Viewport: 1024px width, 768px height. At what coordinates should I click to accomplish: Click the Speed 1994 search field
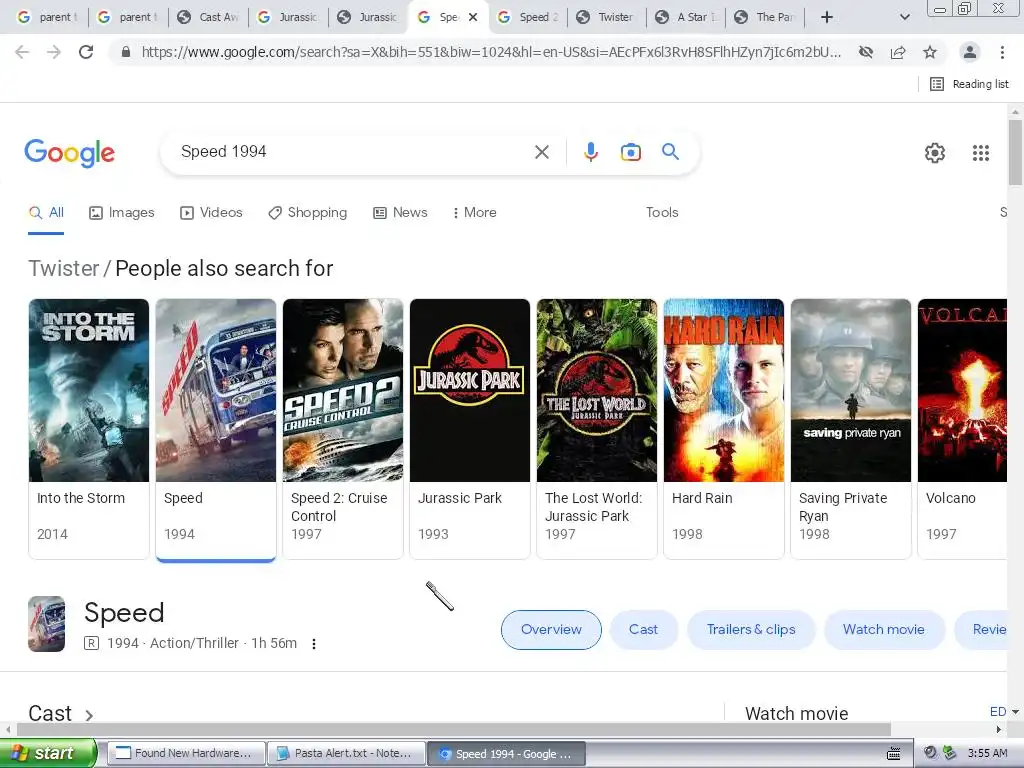tap(353, 152)
